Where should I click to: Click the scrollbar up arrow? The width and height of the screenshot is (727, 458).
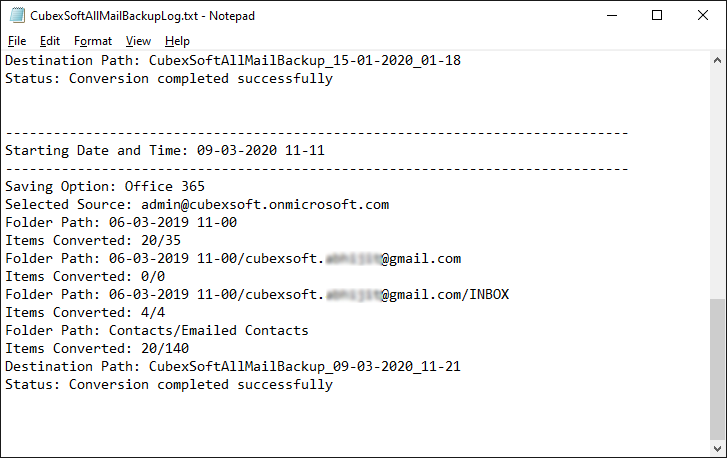pos(718,59)
